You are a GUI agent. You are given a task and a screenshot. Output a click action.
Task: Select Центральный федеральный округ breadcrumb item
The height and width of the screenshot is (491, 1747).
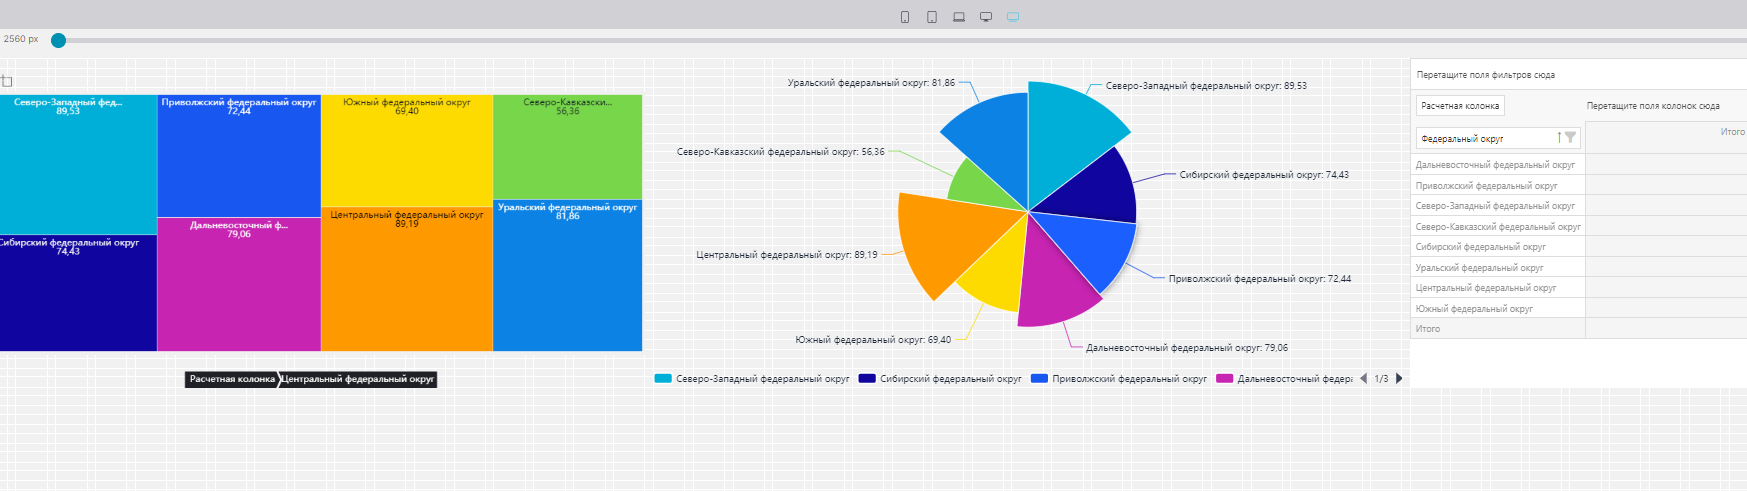[357, 379]
